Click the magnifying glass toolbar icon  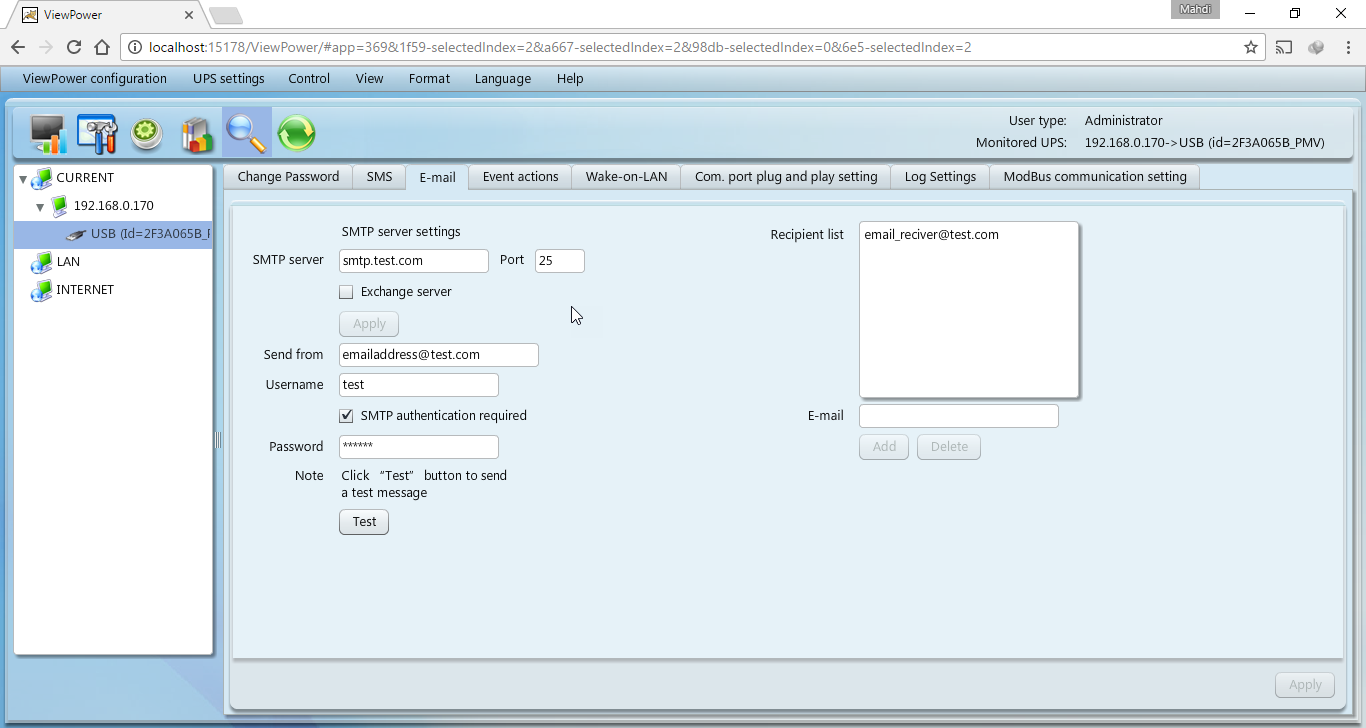point(246,133)
